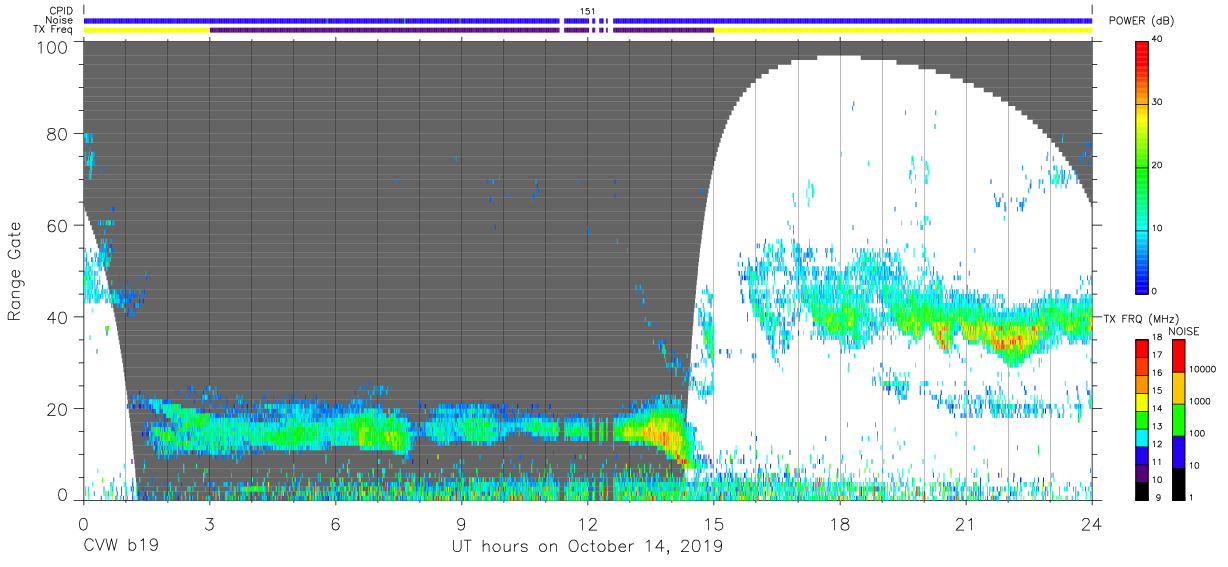Click the 24 tick on UT hours axis
This screenshot has height=567, width=1228.
point(1092,523)
